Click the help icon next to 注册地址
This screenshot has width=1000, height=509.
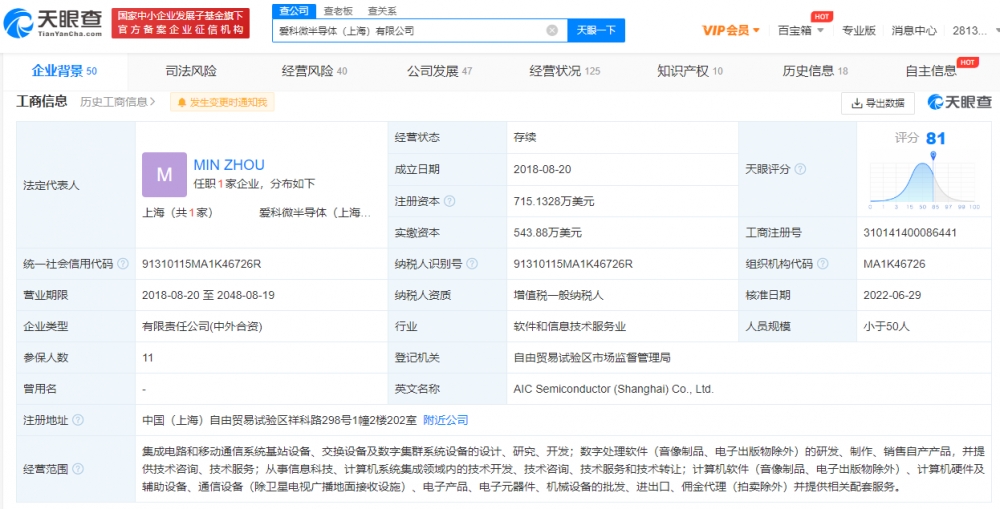click(78, 420)
